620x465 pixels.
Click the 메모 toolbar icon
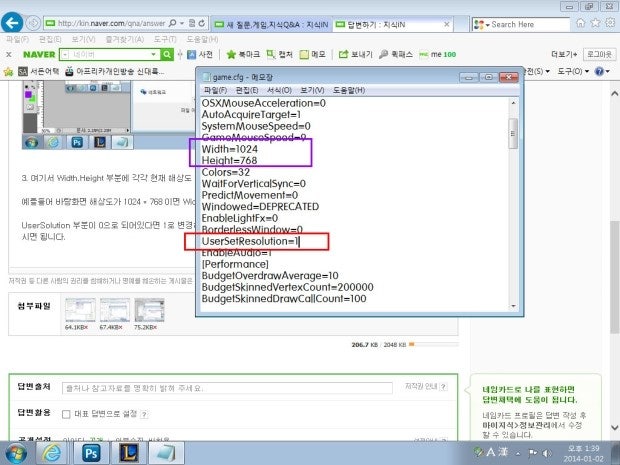point(313,54)
